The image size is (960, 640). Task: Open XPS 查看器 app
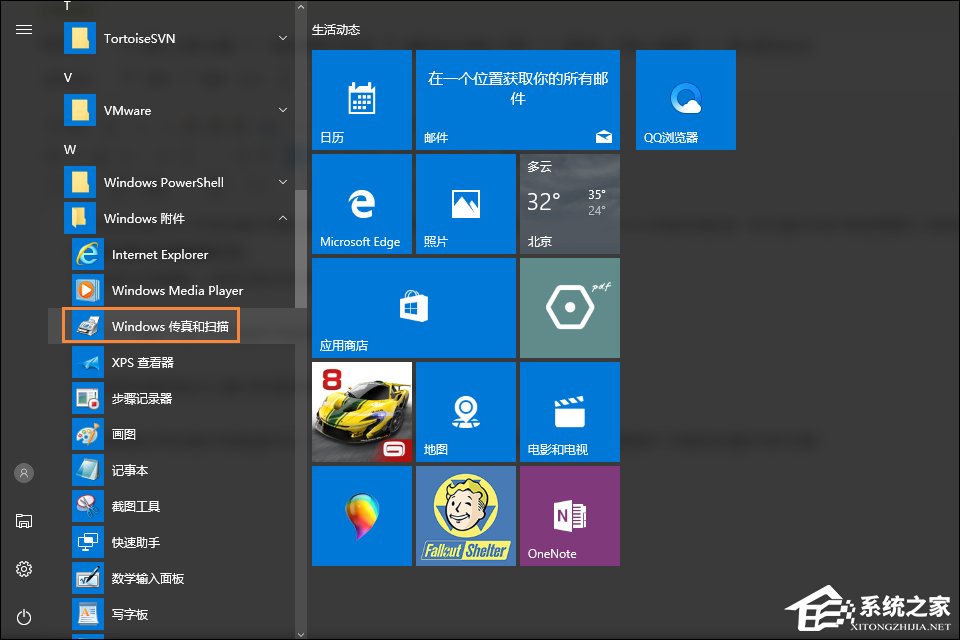point(142,363)
